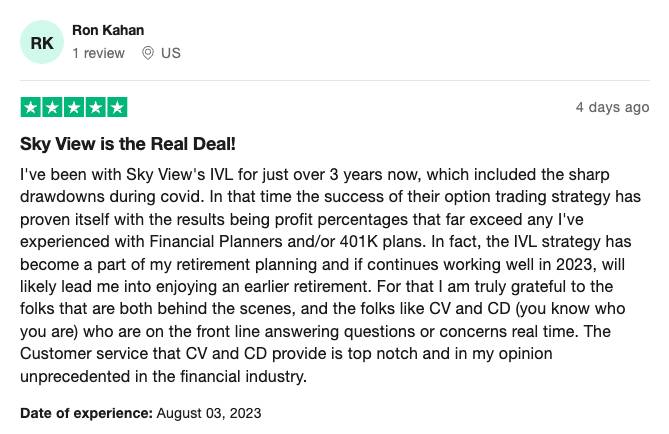Click the review line starting 'drawdowns during covid'
This screenshot has width=669, height=434.
tap(330, 197)
